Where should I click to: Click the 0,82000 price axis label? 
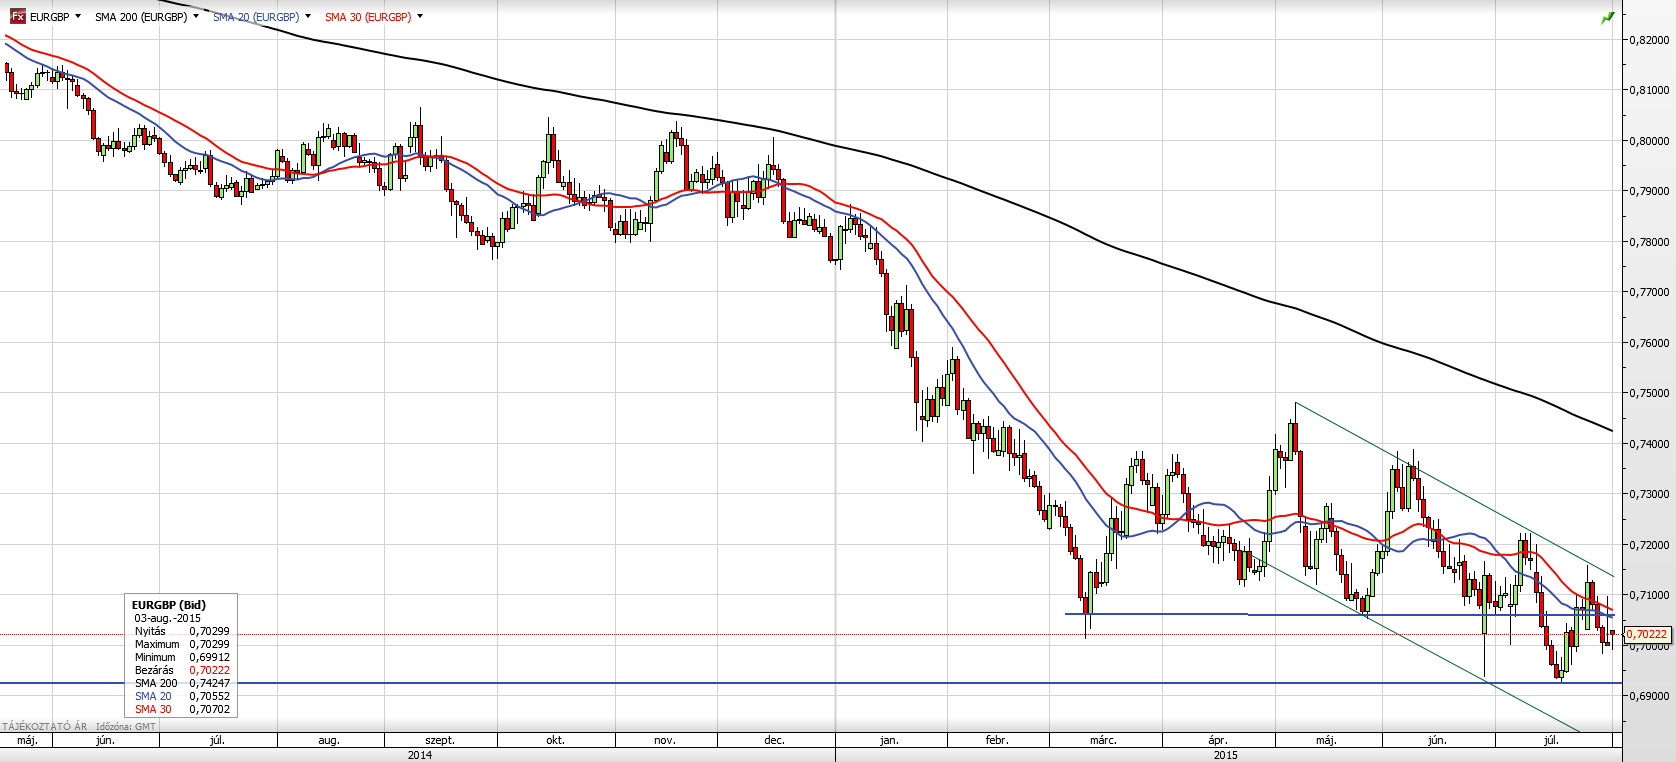point(1649,40)
